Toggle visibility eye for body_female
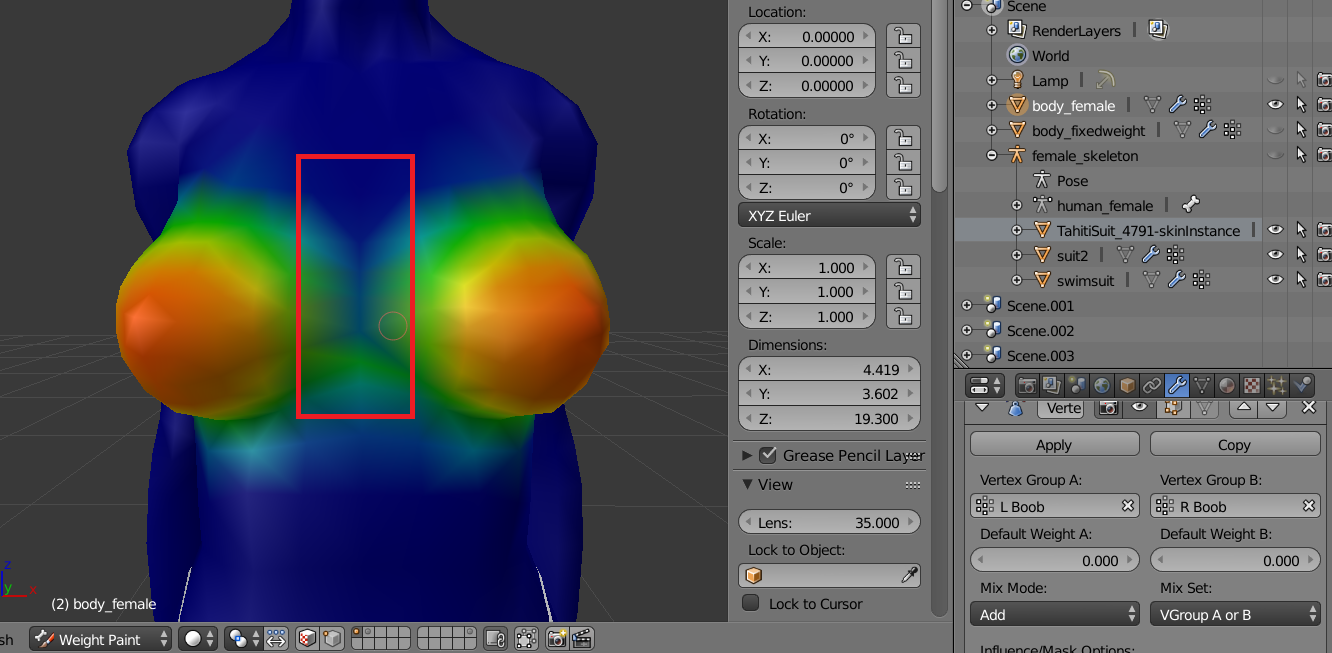Screen dimensions: 1332x653 (x=1275, y=105)
